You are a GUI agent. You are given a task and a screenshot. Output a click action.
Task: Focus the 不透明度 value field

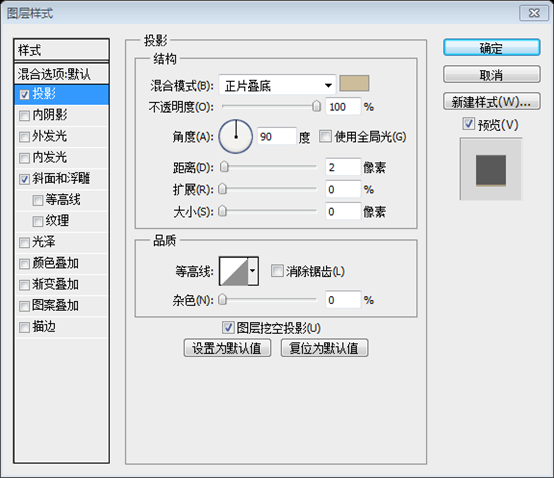coord(343,106)
